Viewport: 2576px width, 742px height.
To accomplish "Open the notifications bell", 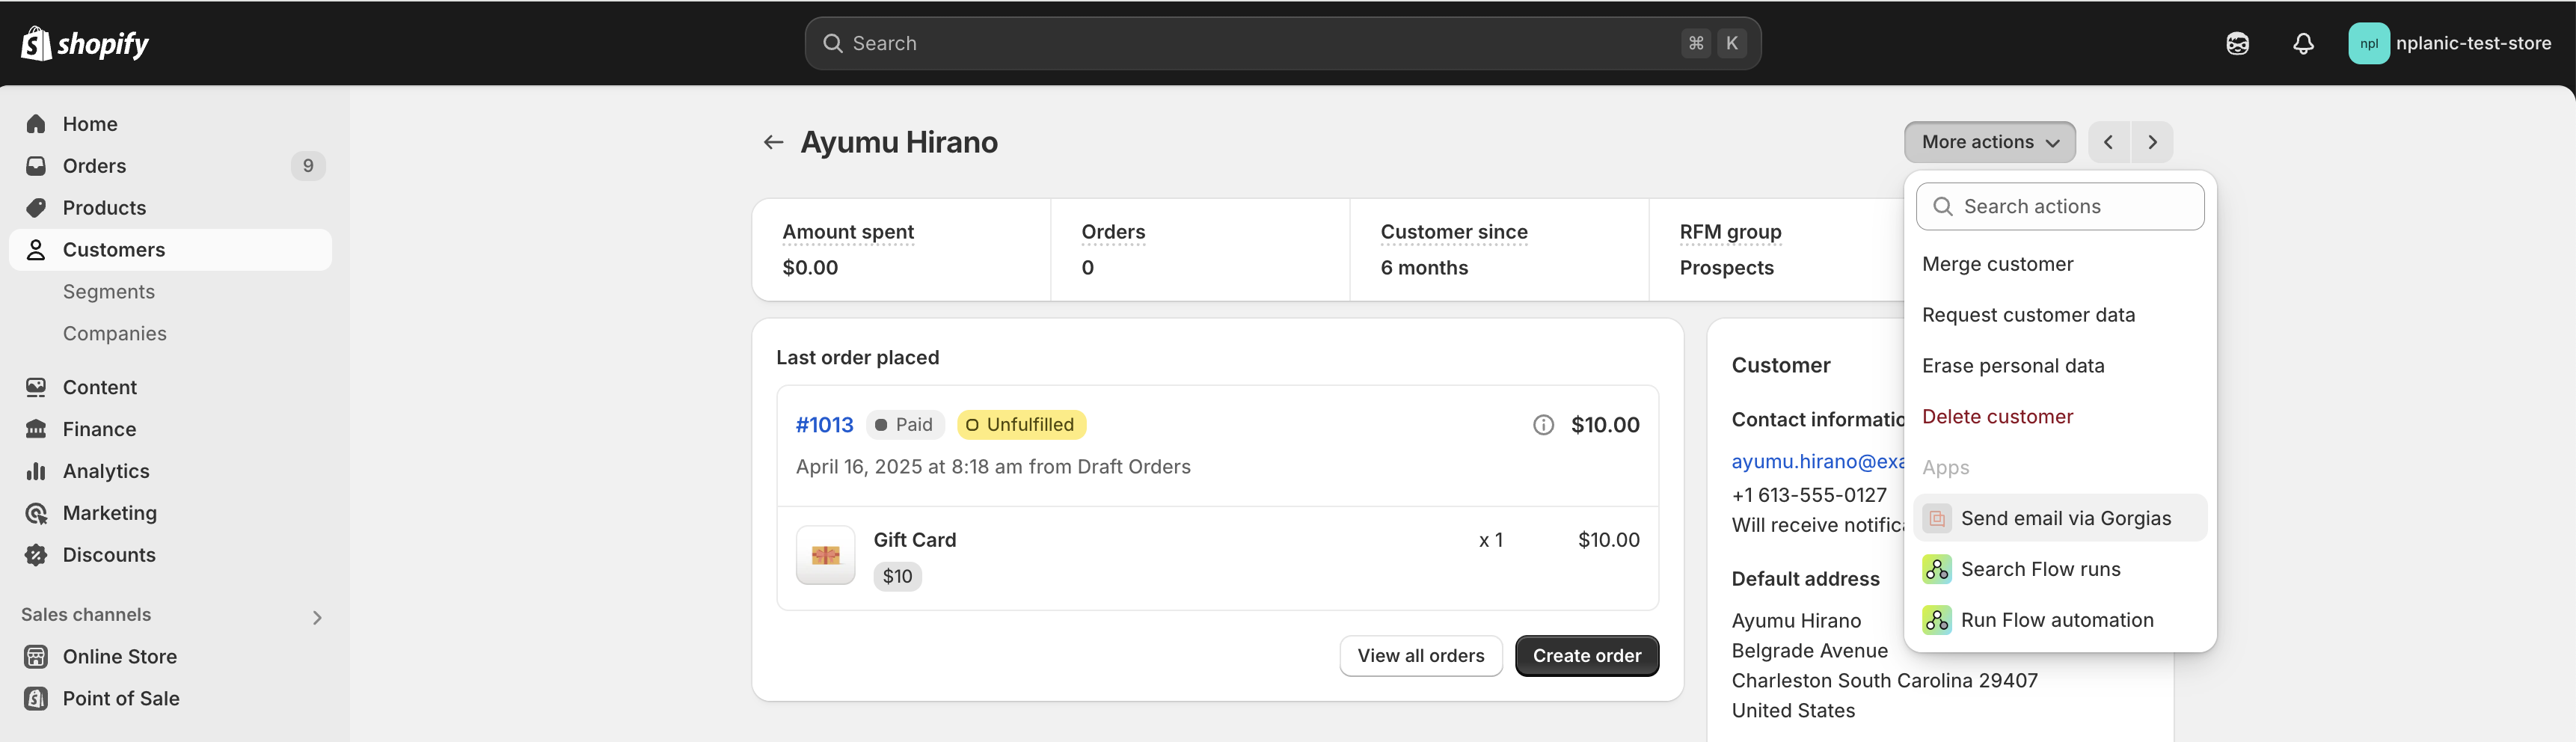I will pyautogui.click(x=2303, y=43).
